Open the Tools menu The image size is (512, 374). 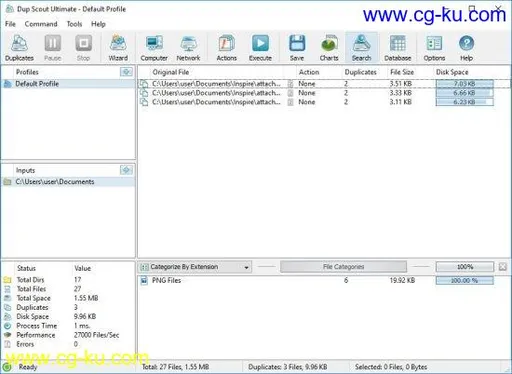(x=74, y=24)
